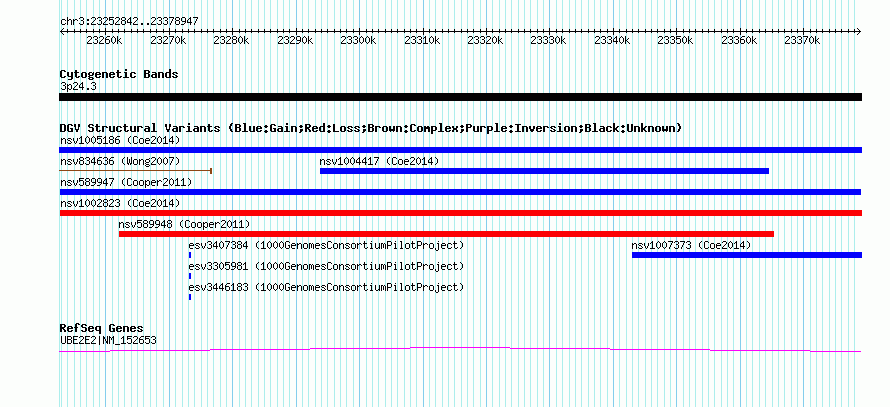Open the esv3305981 variant label

(x=326, y=266)
